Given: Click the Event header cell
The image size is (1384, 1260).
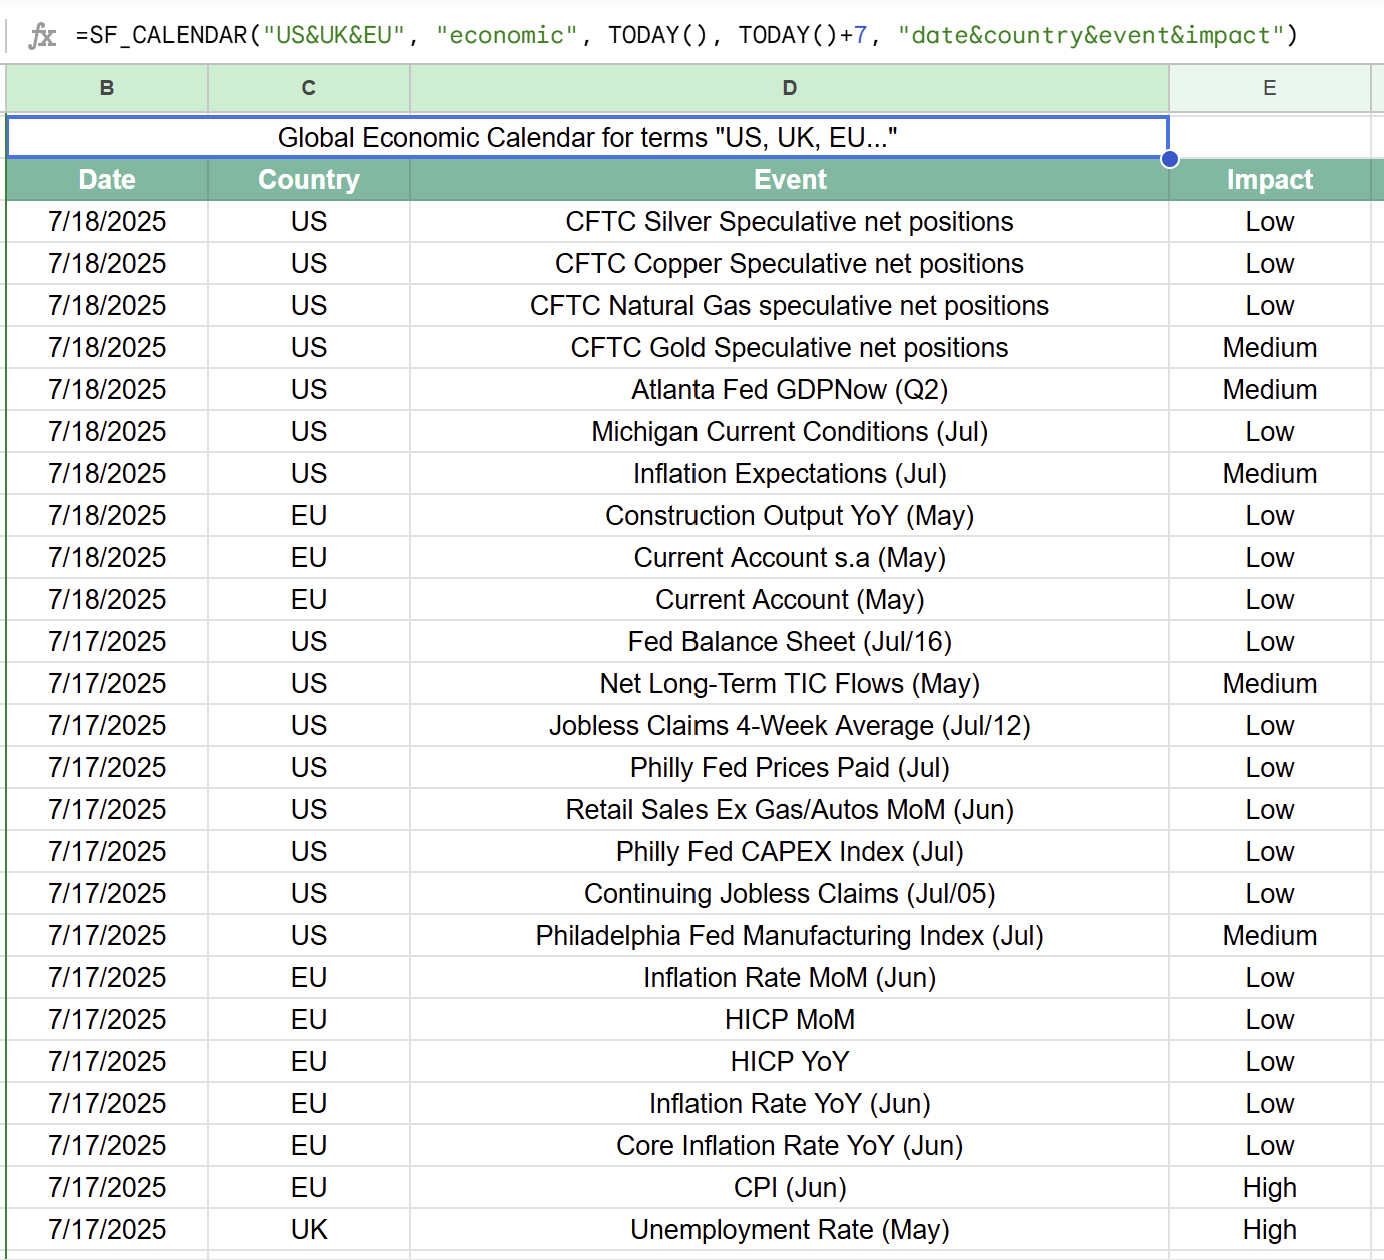Looking at the screenshot, I should [789, 180].
